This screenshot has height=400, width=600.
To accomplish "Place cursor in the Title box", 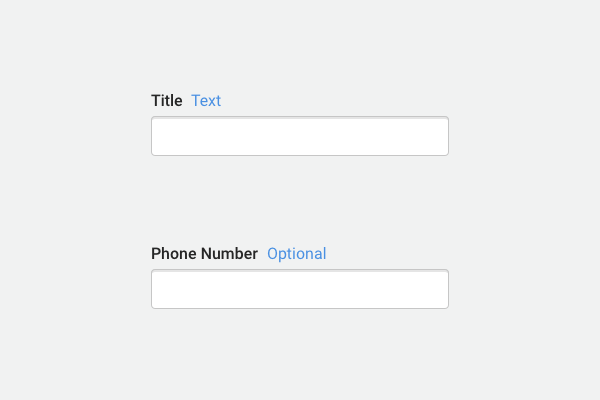I will tap(300, 136).
